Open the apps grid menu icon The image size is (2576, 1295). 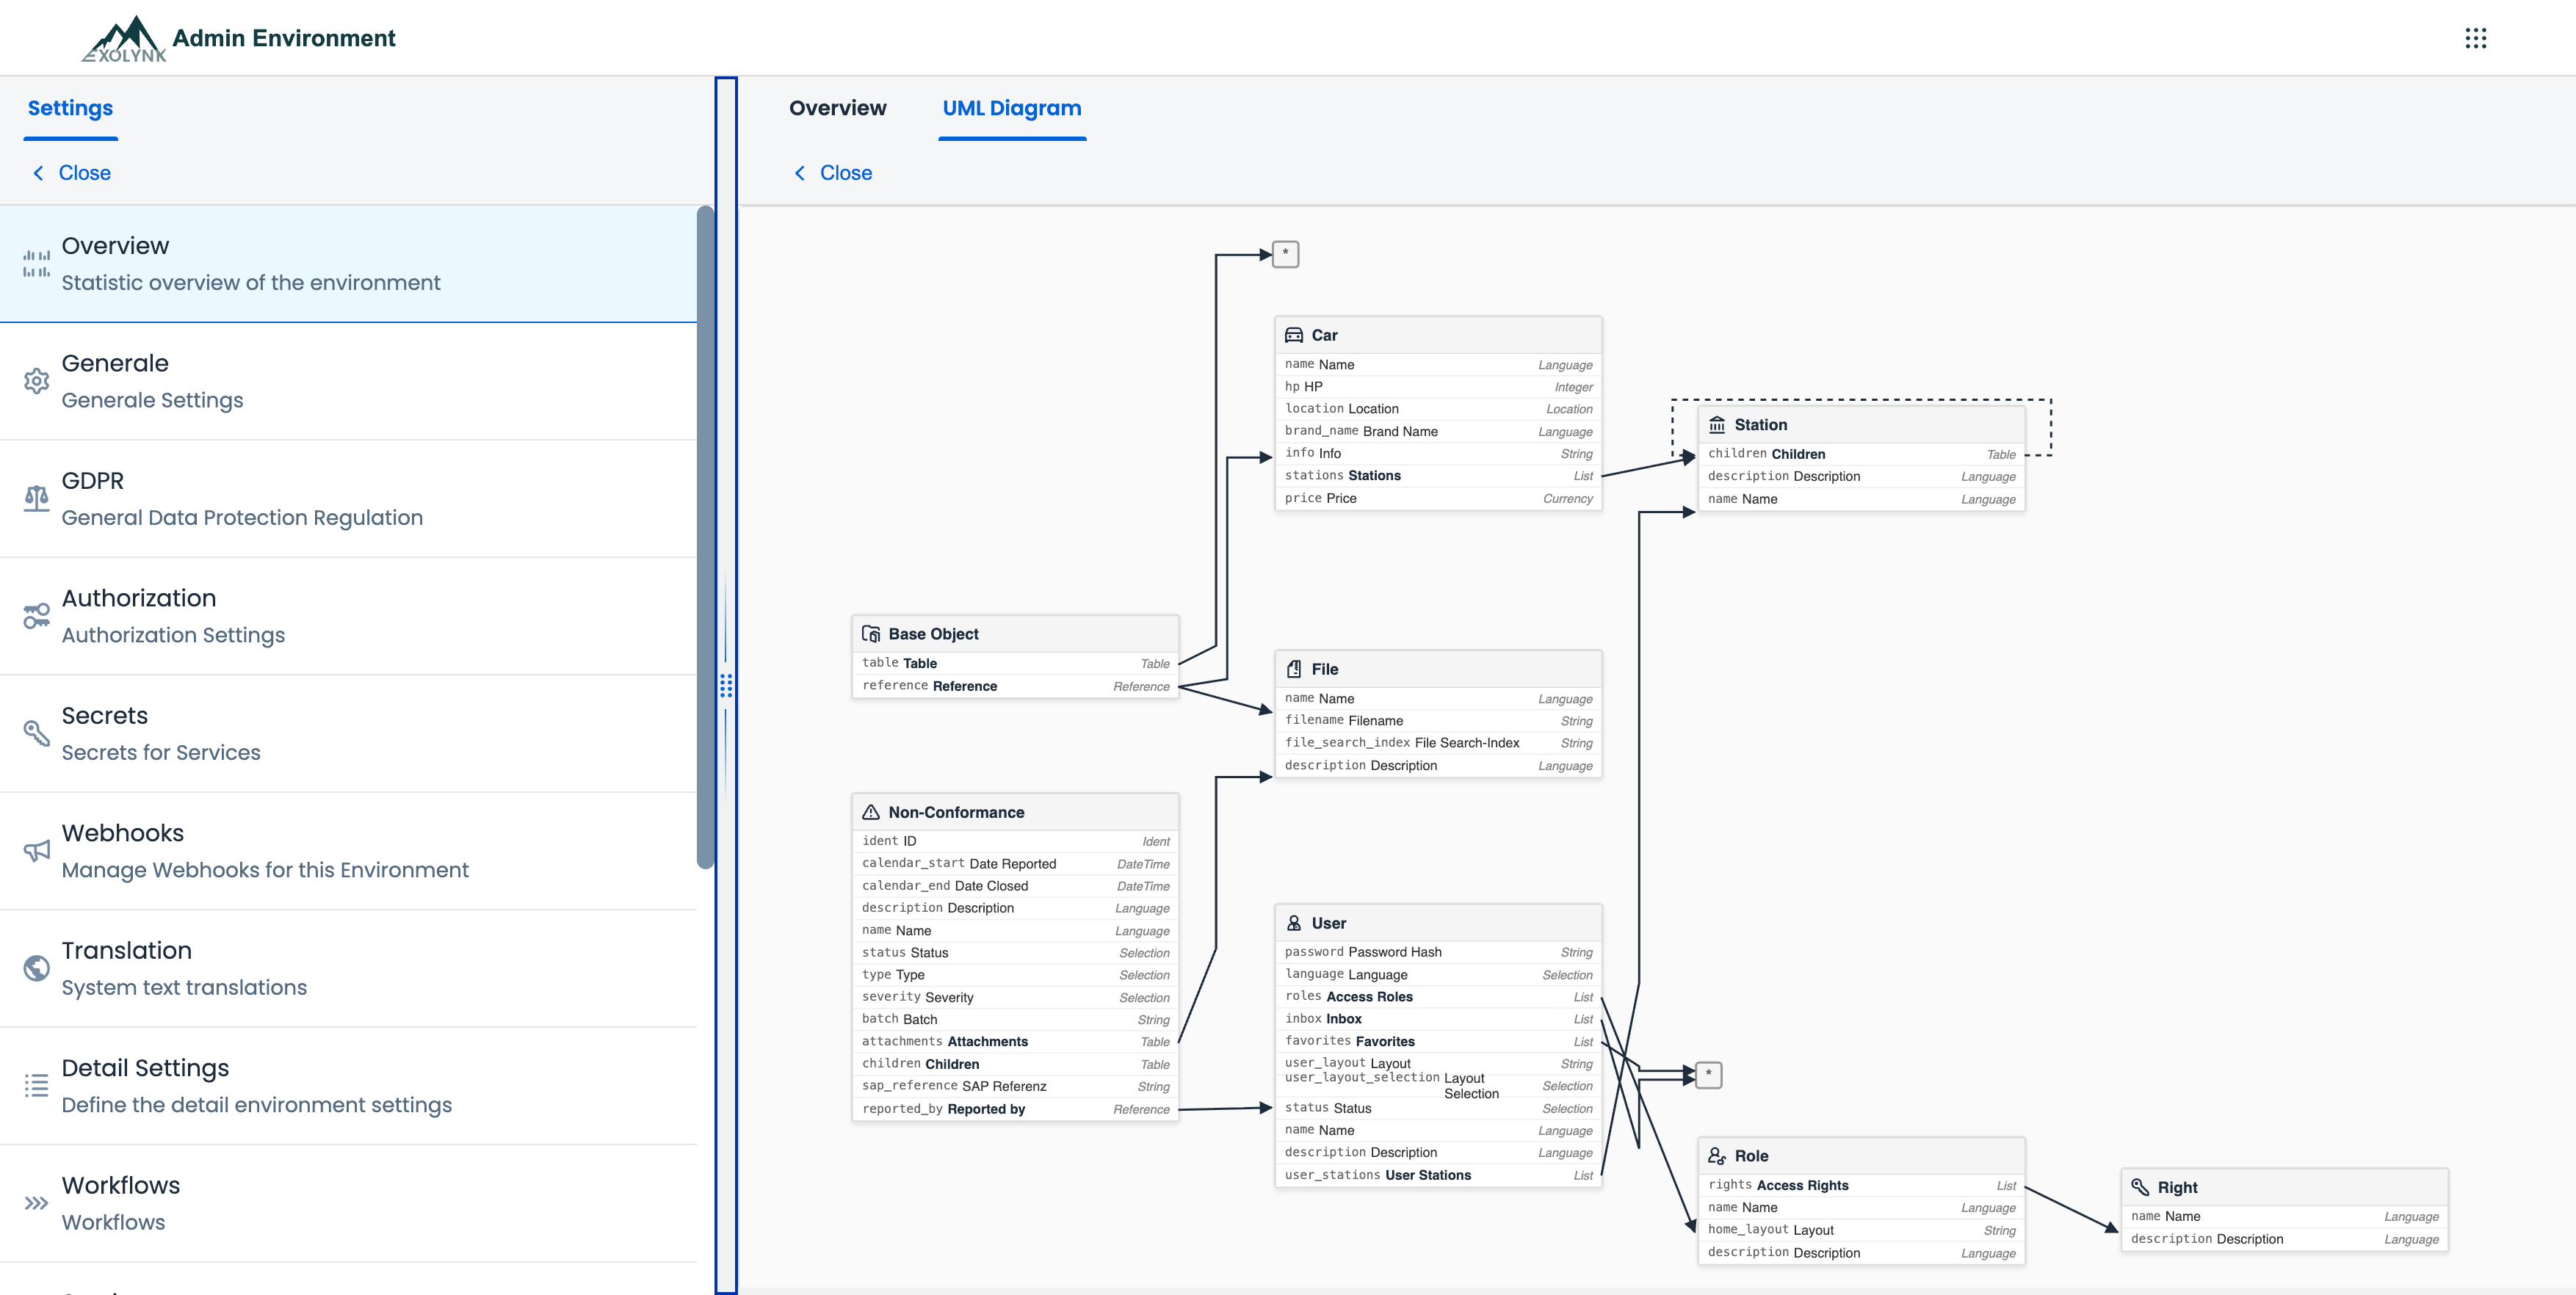click(x=2475, y=38)
